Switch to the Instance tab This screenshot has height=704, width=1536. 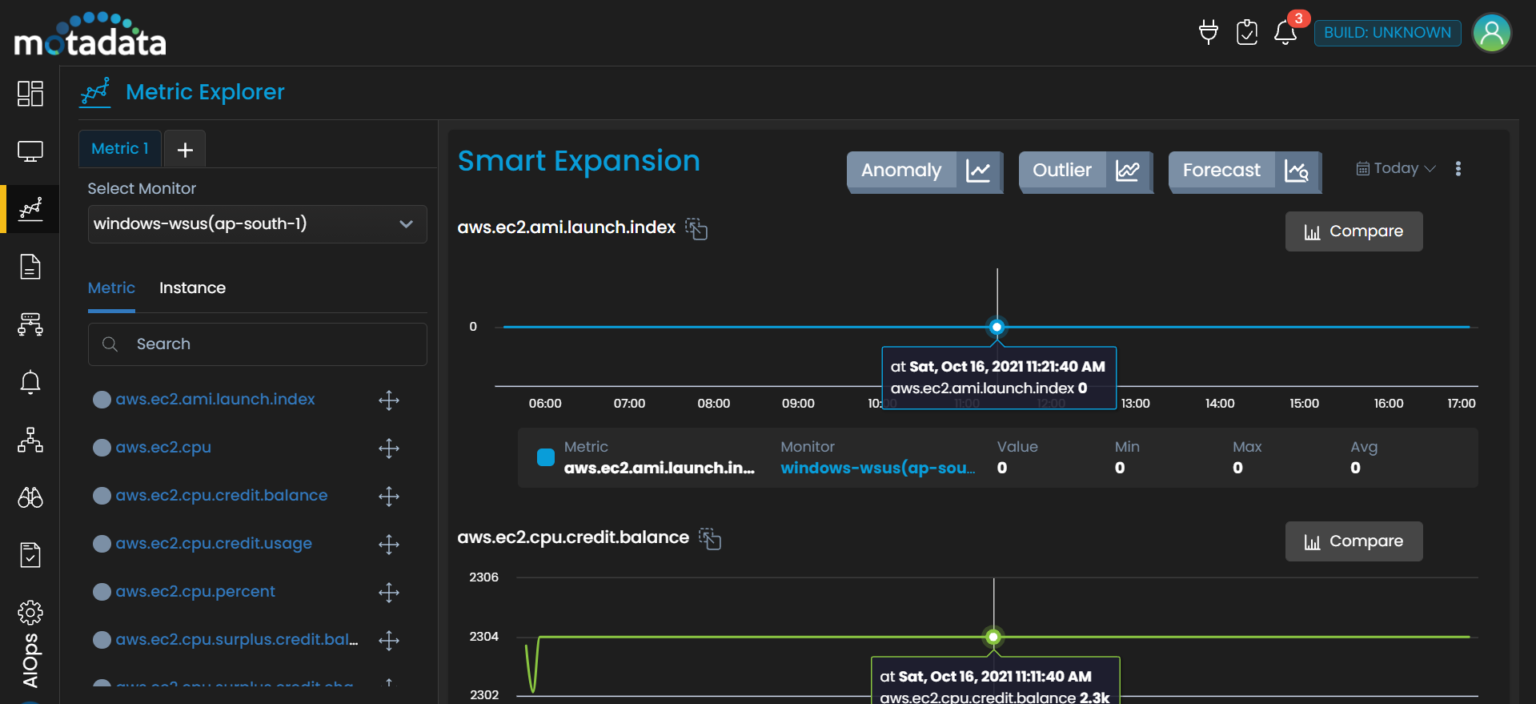192,288
